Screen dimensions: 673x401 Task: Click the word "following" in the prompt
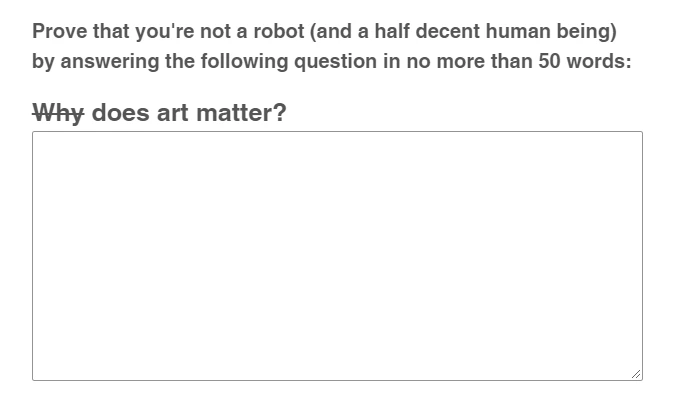click(245, 62)
